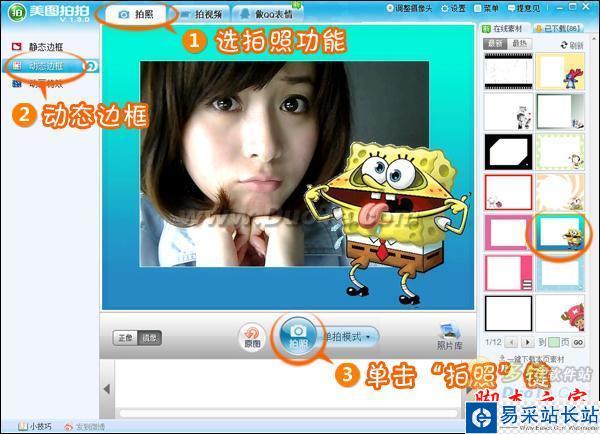The image size is (600, 434).
Task: Choose the white frame with black-and-white couple
Action: 508,112
